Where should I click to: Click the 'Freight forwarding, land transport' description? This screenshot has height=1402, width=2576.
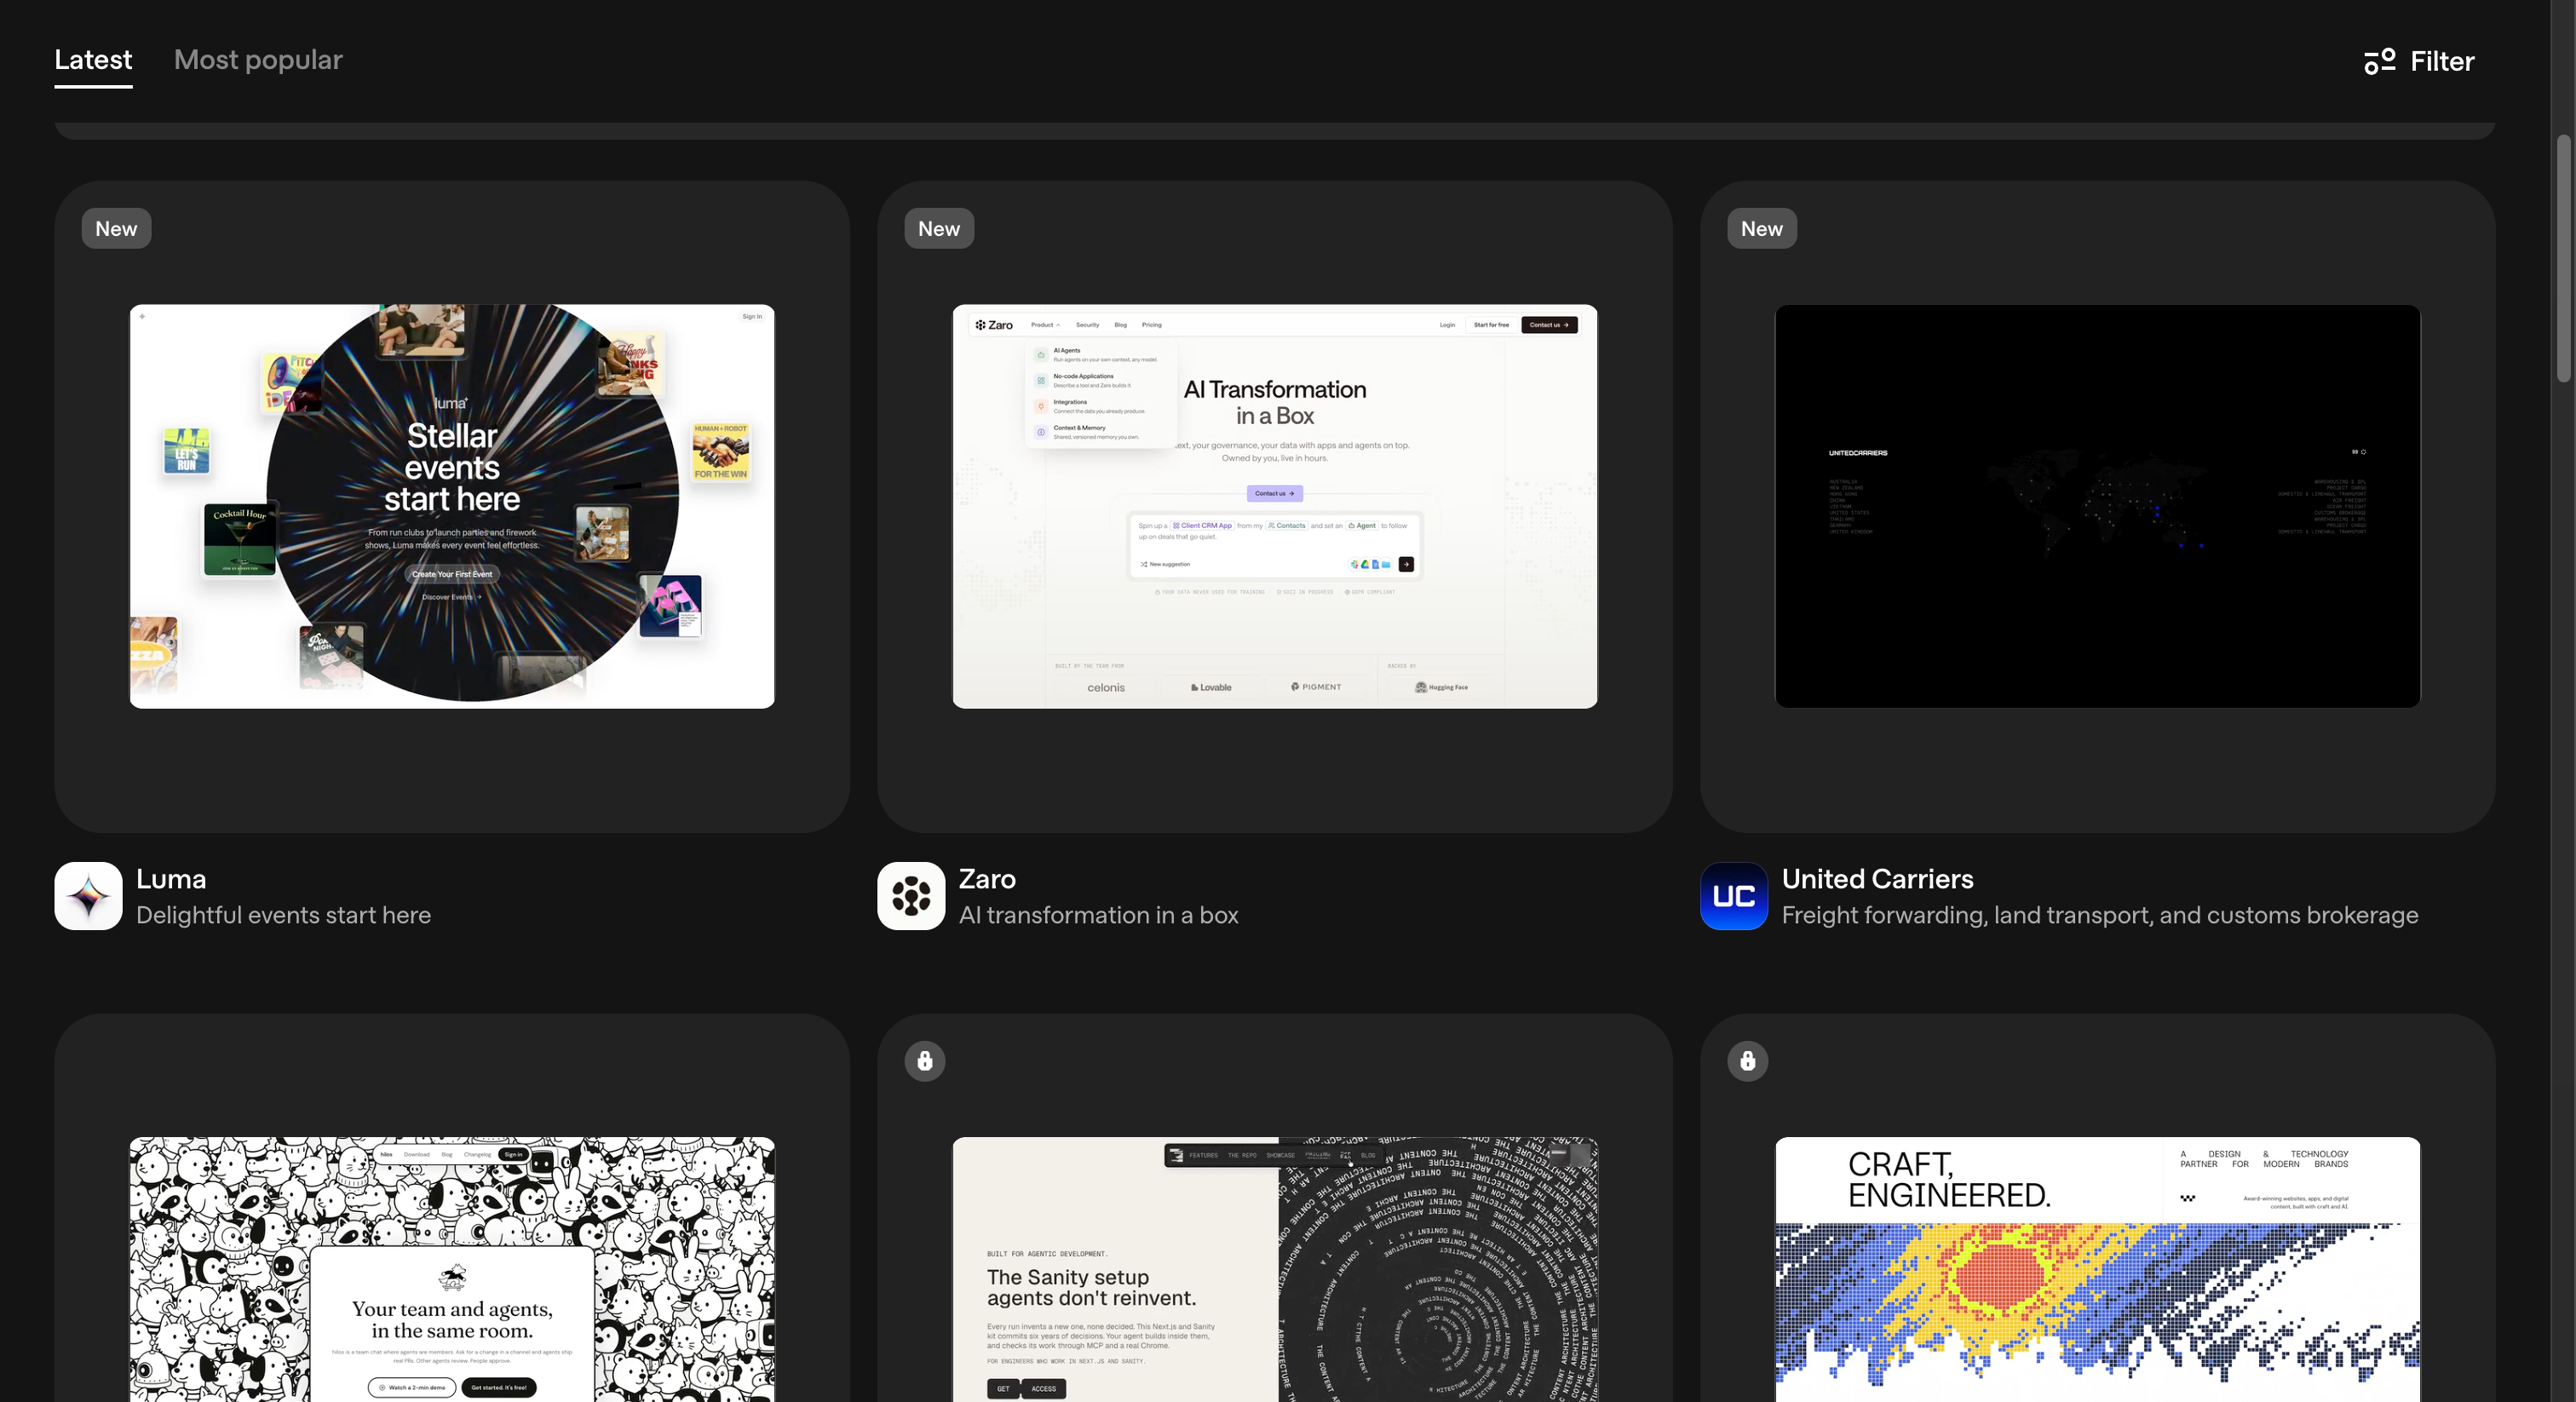point(2100,915)
